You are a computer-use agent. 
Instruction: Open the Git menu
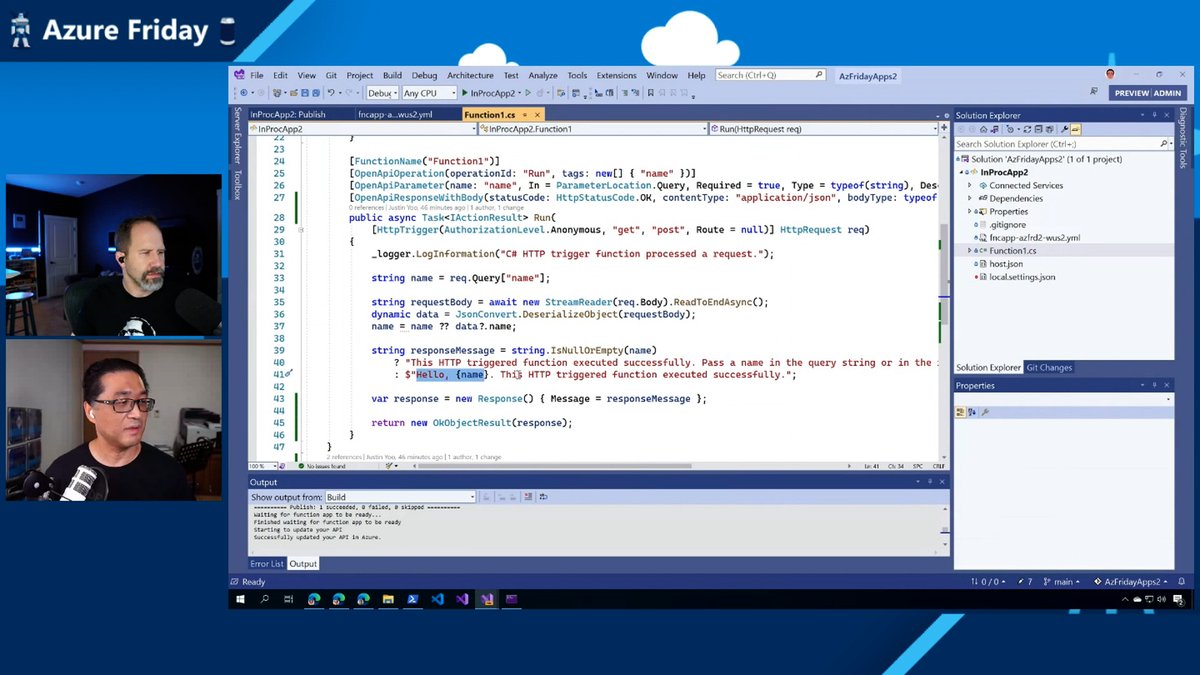point(331,75)
